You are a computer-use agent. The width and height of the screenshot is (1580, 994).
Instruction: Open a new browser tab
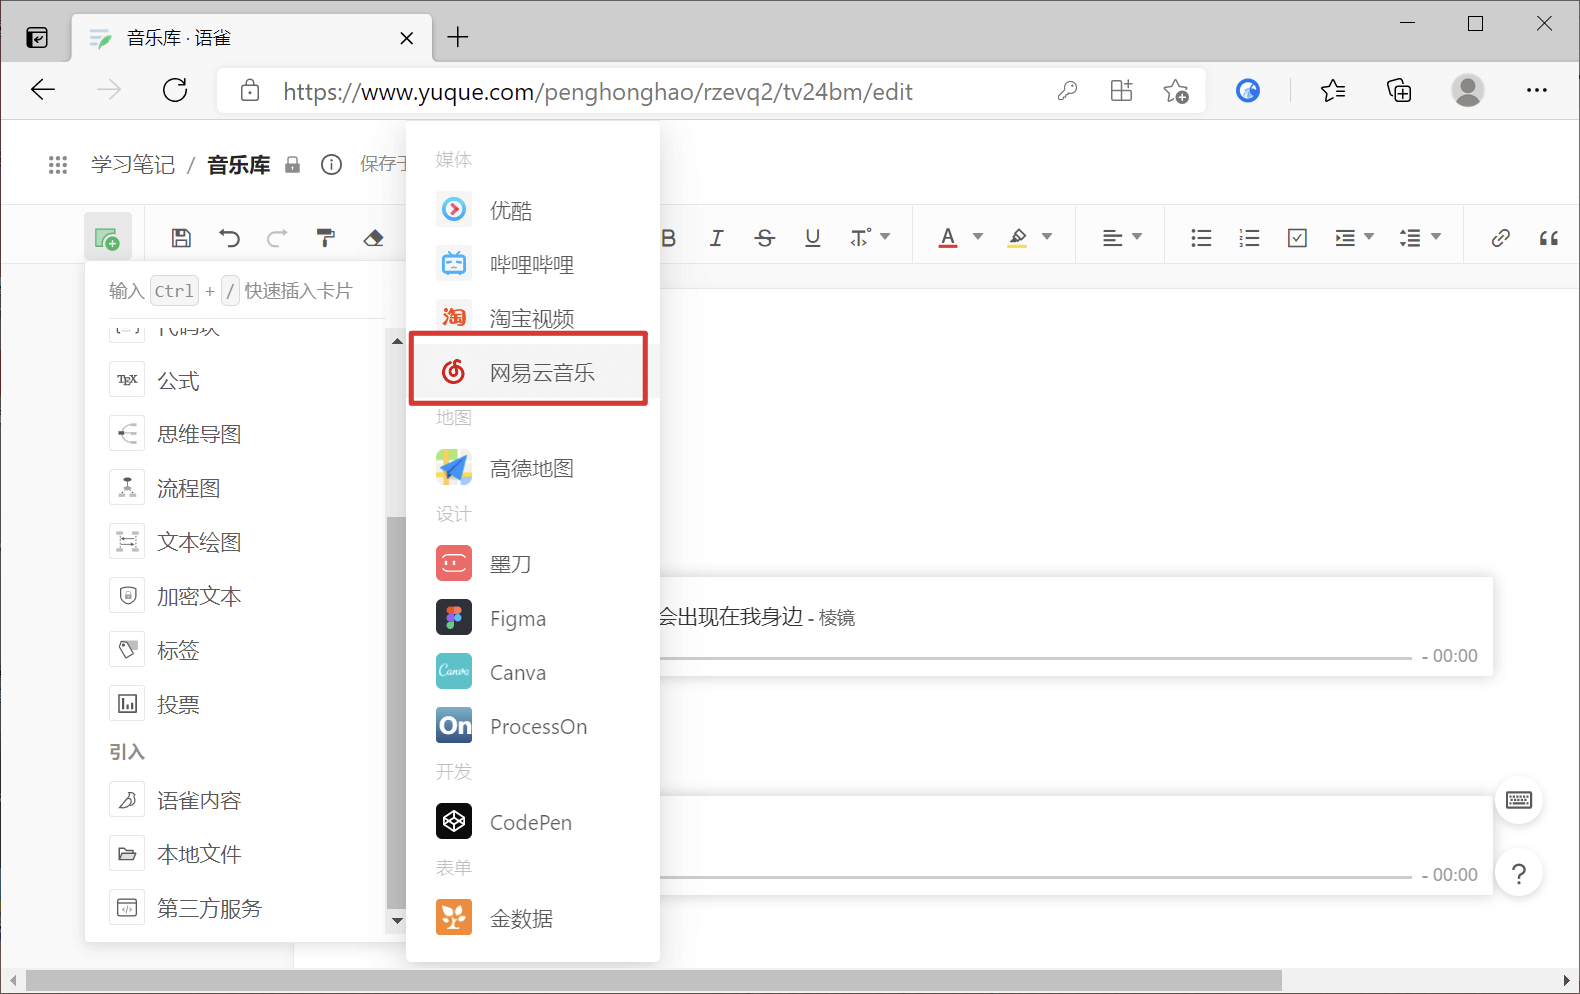pyautogui.click(x=458, y=37)
